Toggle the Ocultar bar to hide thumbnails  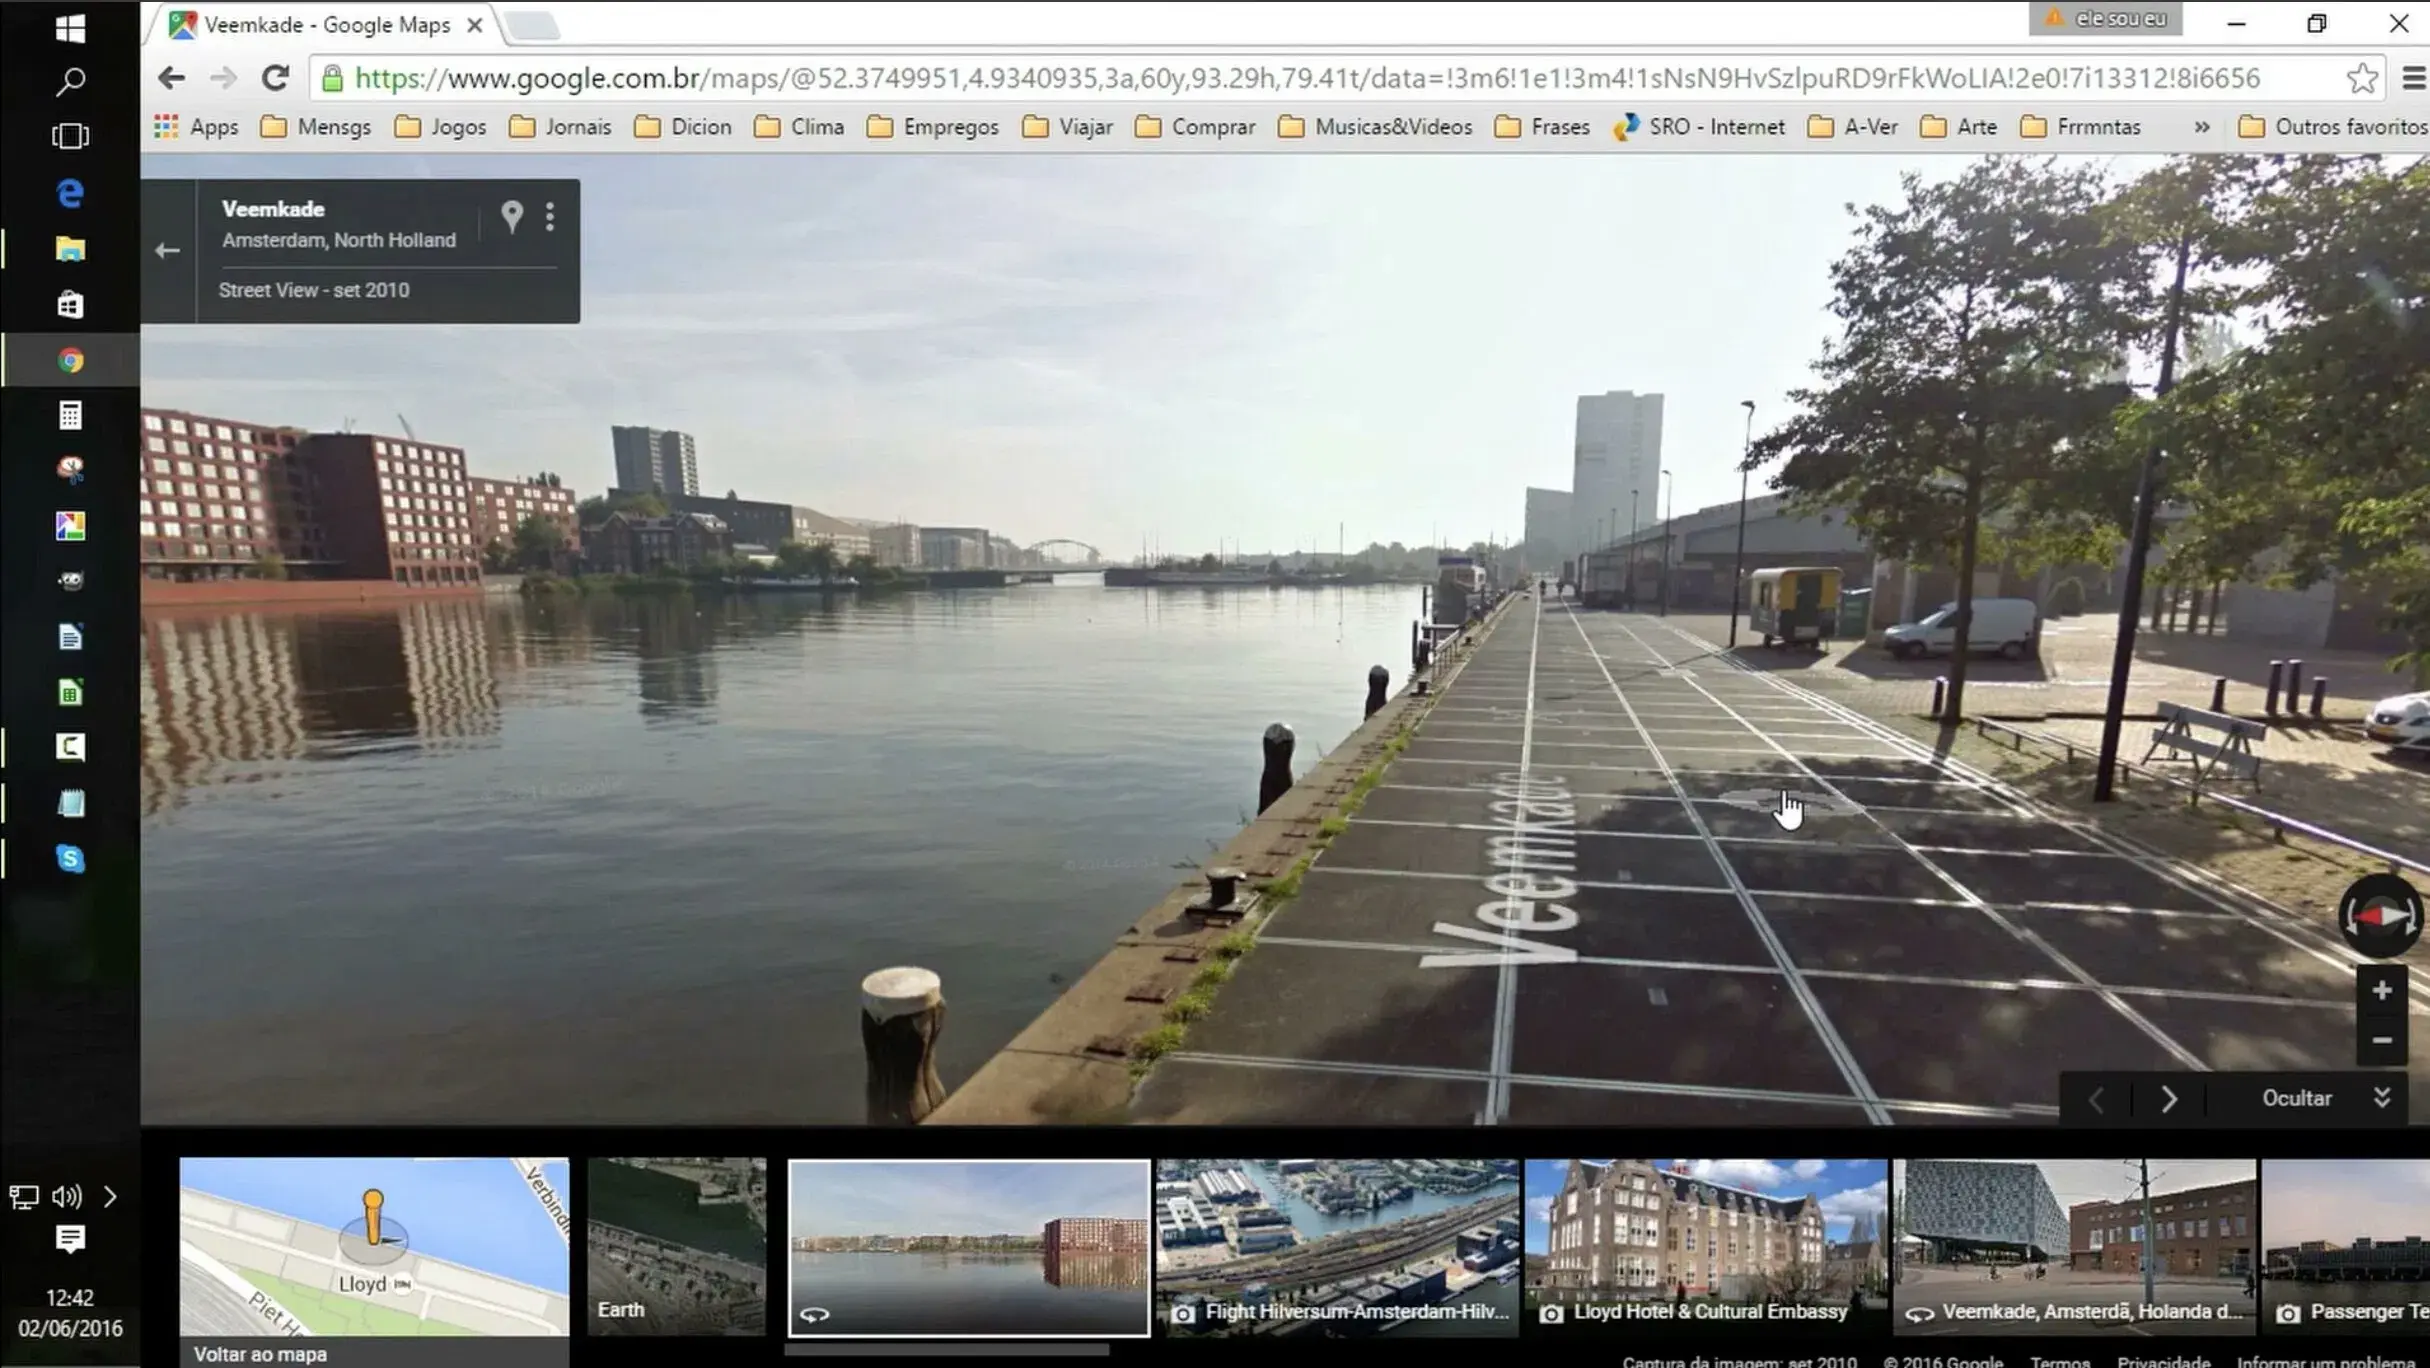(2297, 1097)
